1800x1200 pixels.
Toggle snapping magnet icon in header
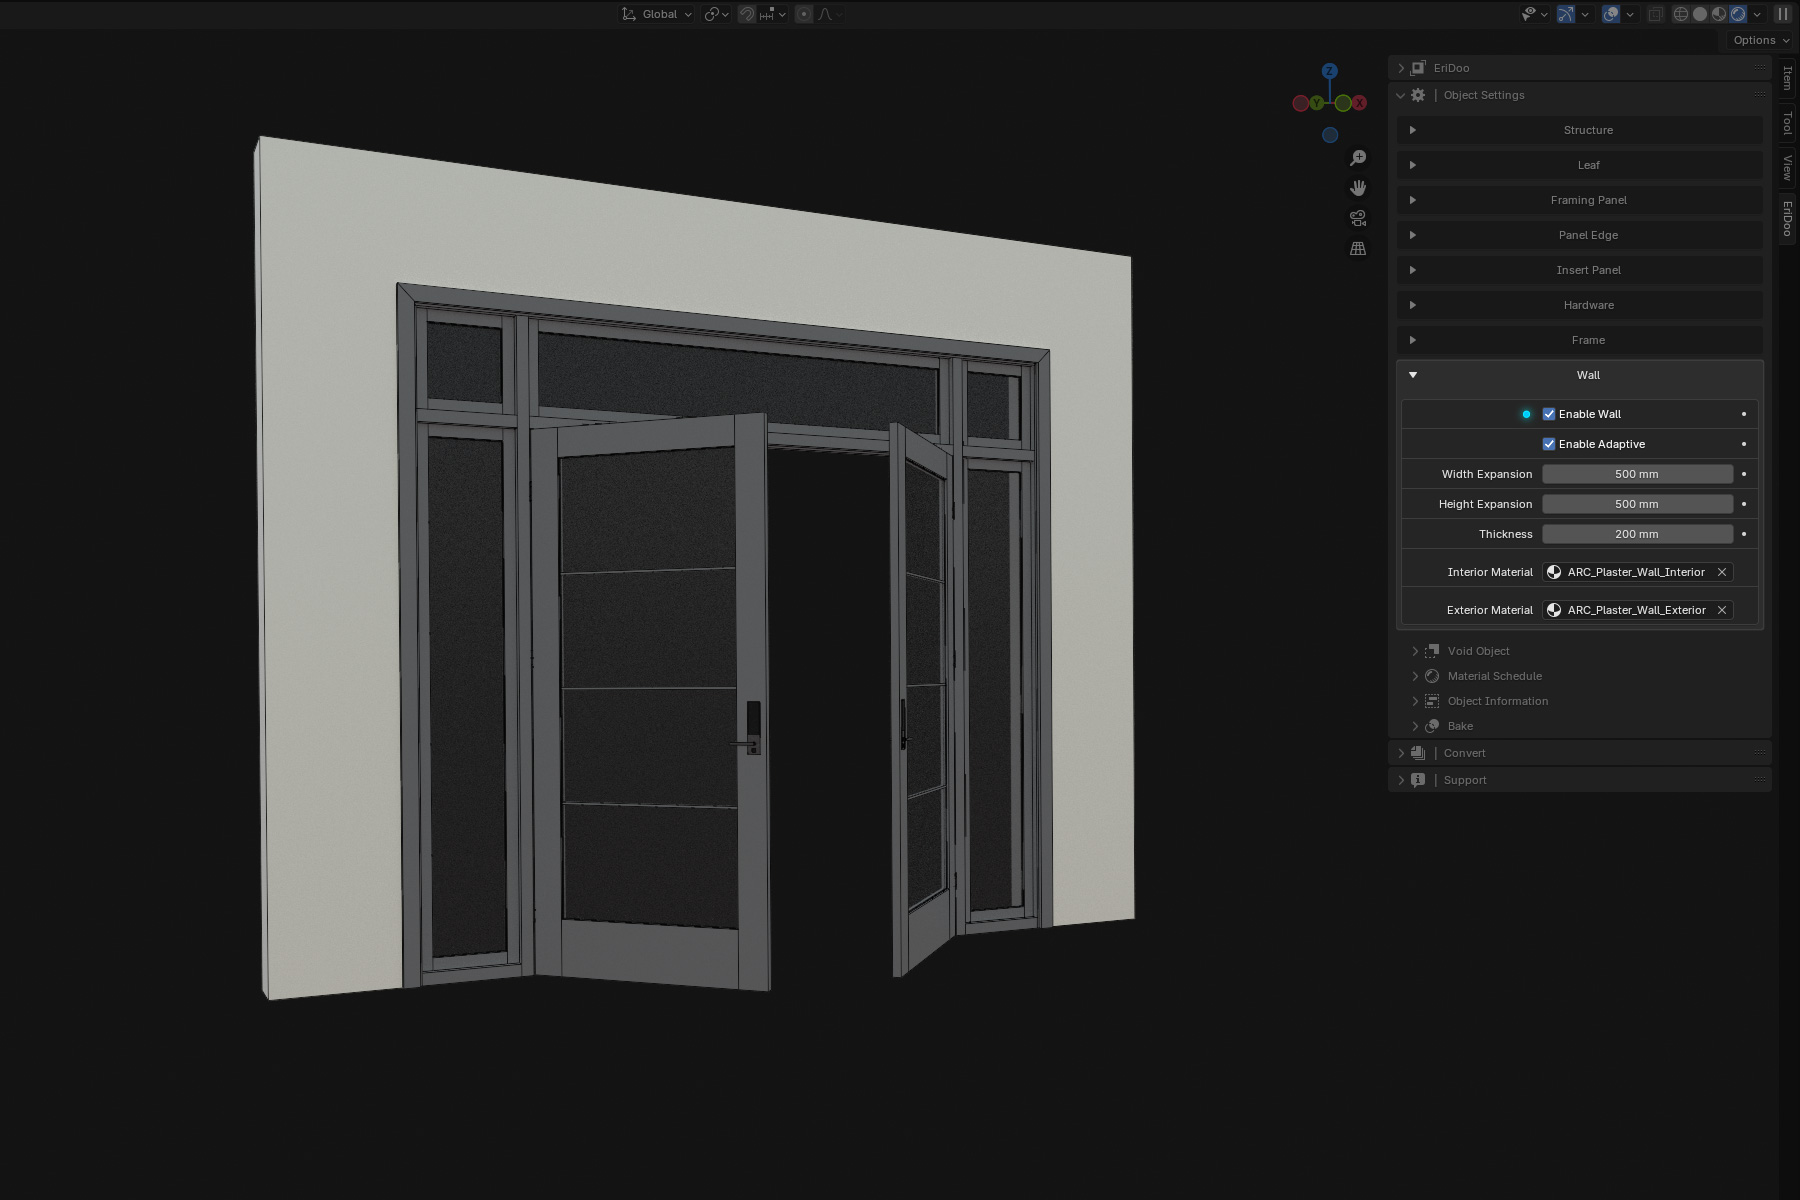click(x=747, y=14)
